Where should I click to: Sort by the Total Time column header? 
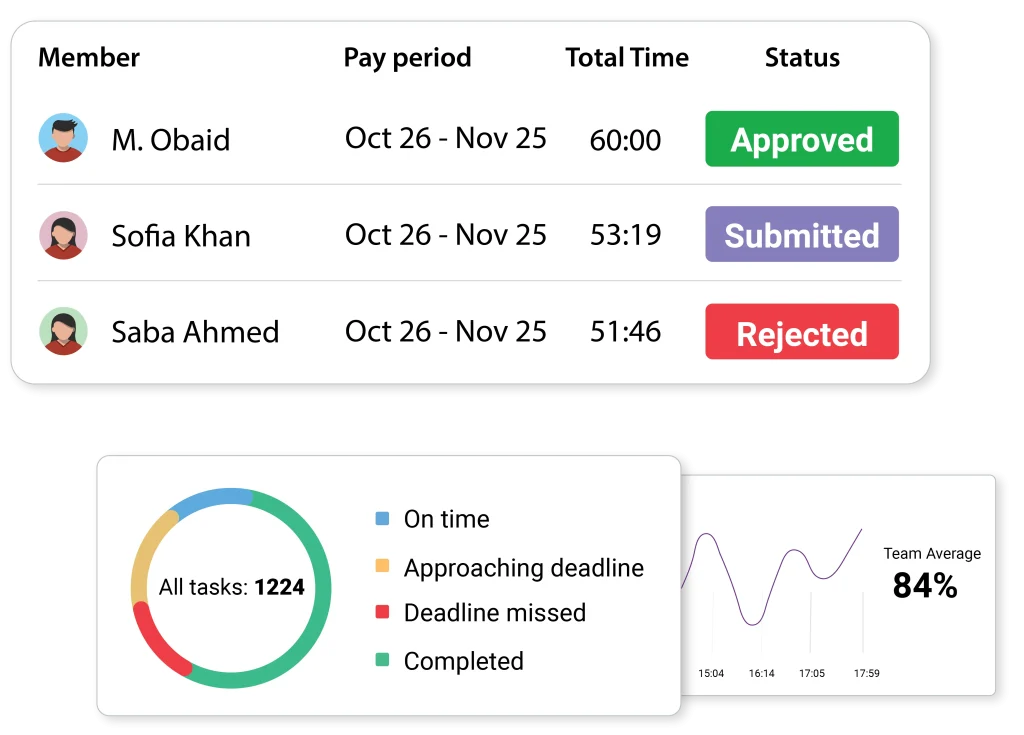click(x=627, y=58)
